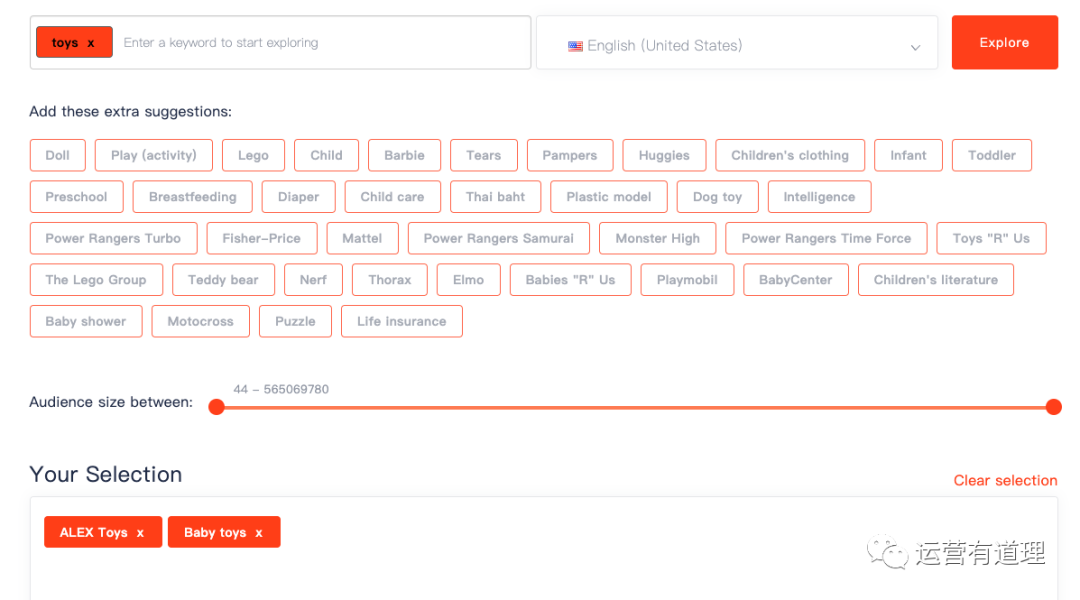Add the Barbie suggestion tag
Image resolution: width=1080 pixels, height=600 pixels.
[x=404, y=156]
